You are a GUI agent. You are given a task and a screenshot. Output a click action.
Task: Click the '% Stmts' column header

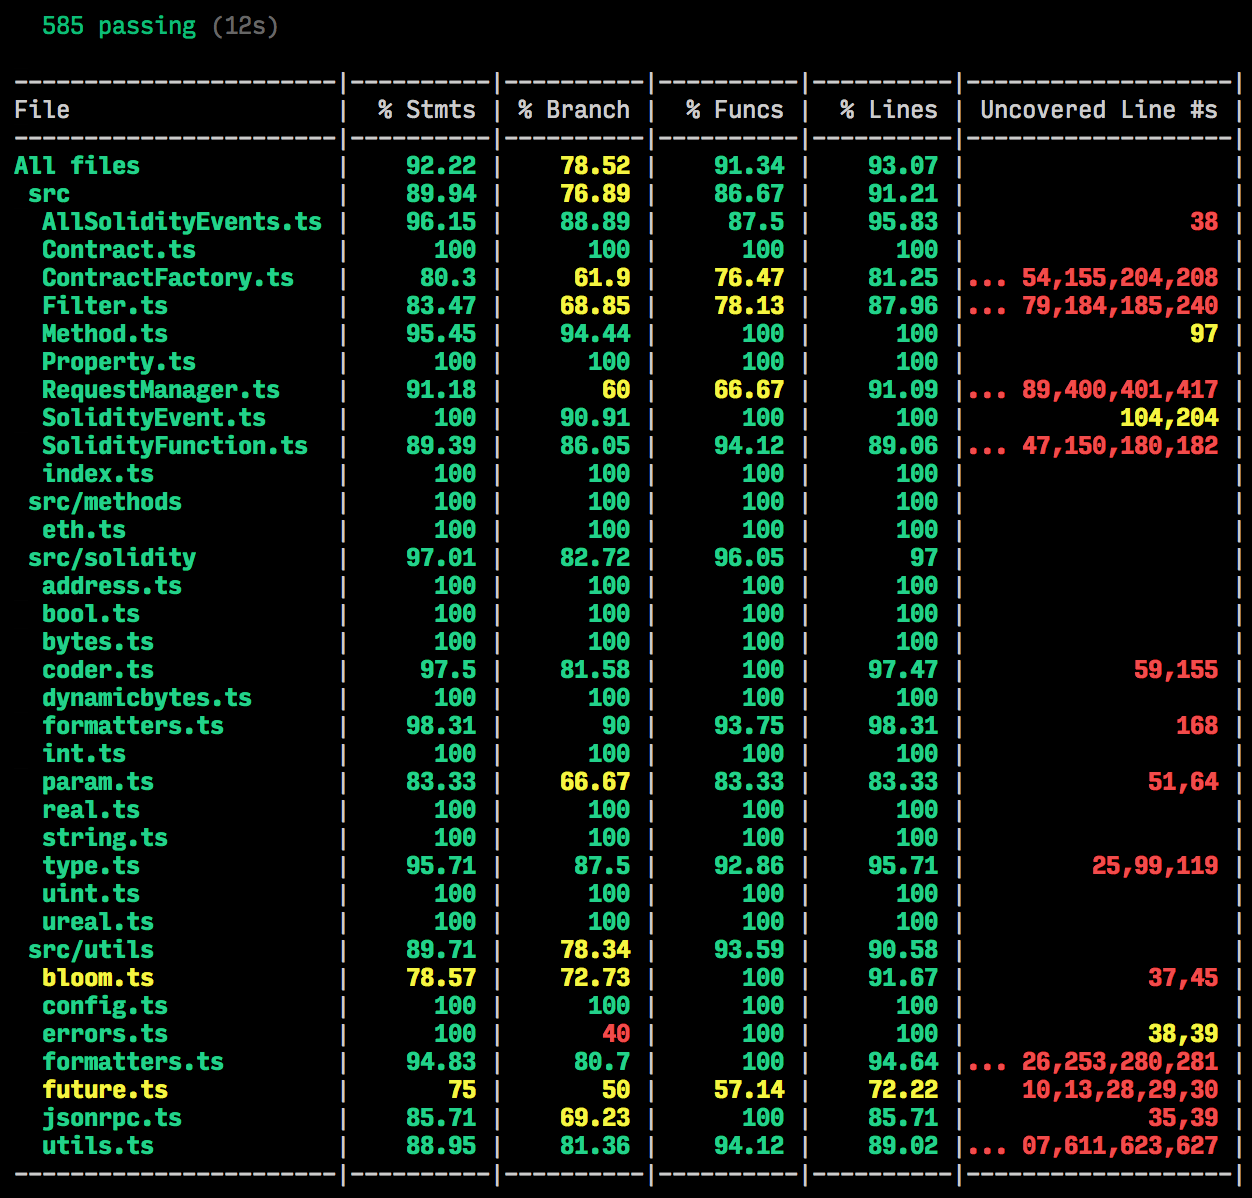[x=427, y=109]
